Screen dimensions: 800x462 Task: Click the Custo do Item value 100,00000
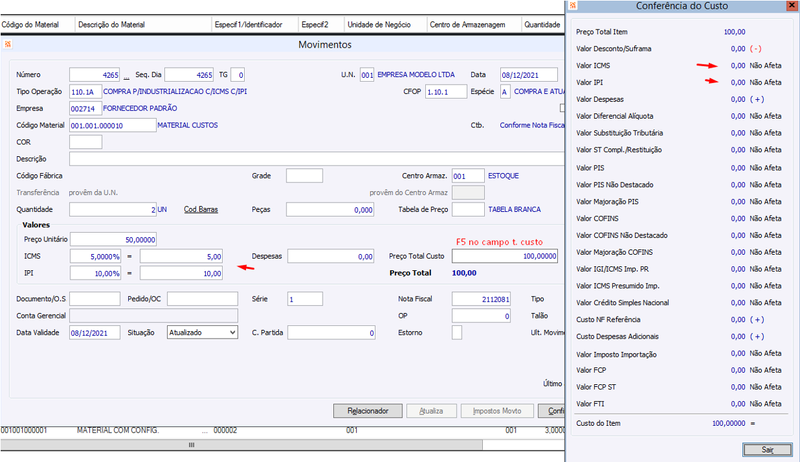pos(729,423)
